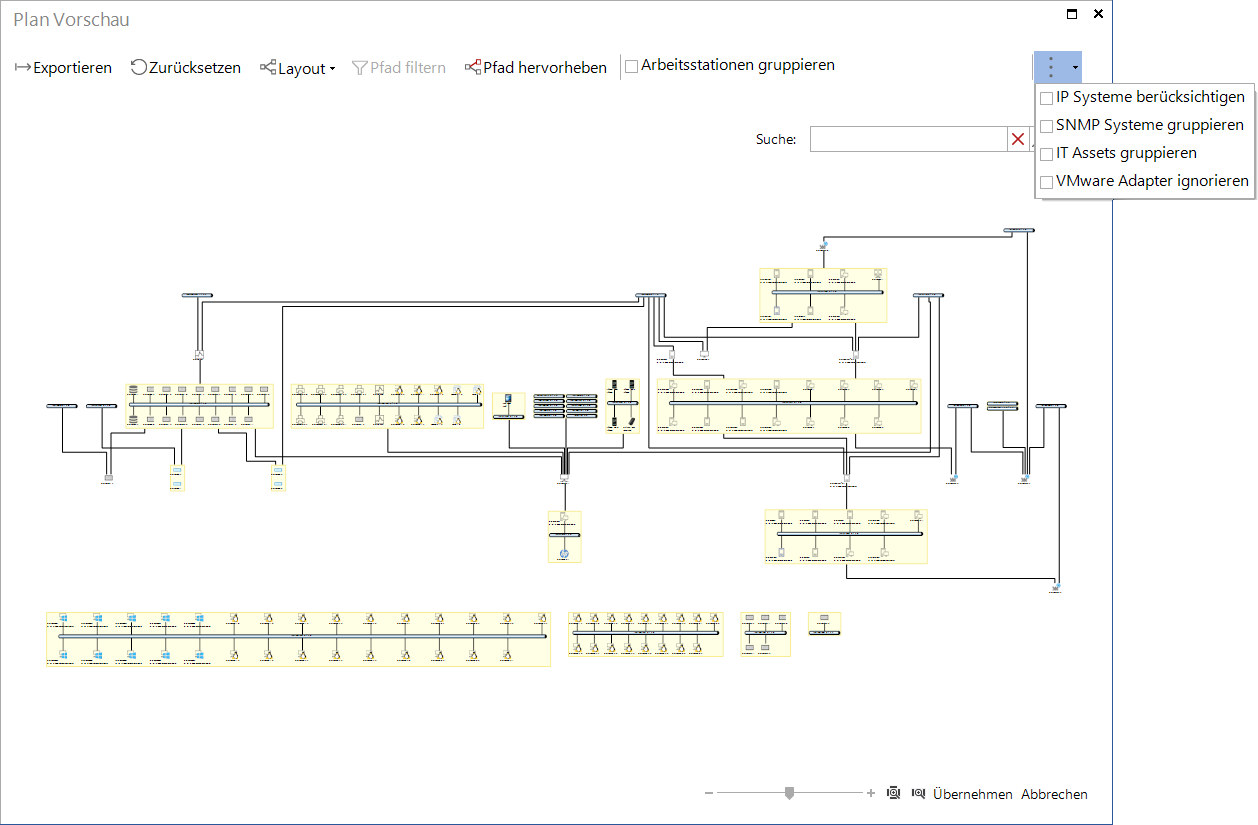
Task: Click the minus zoom-out icon
Action: click(x=709, y=793)
